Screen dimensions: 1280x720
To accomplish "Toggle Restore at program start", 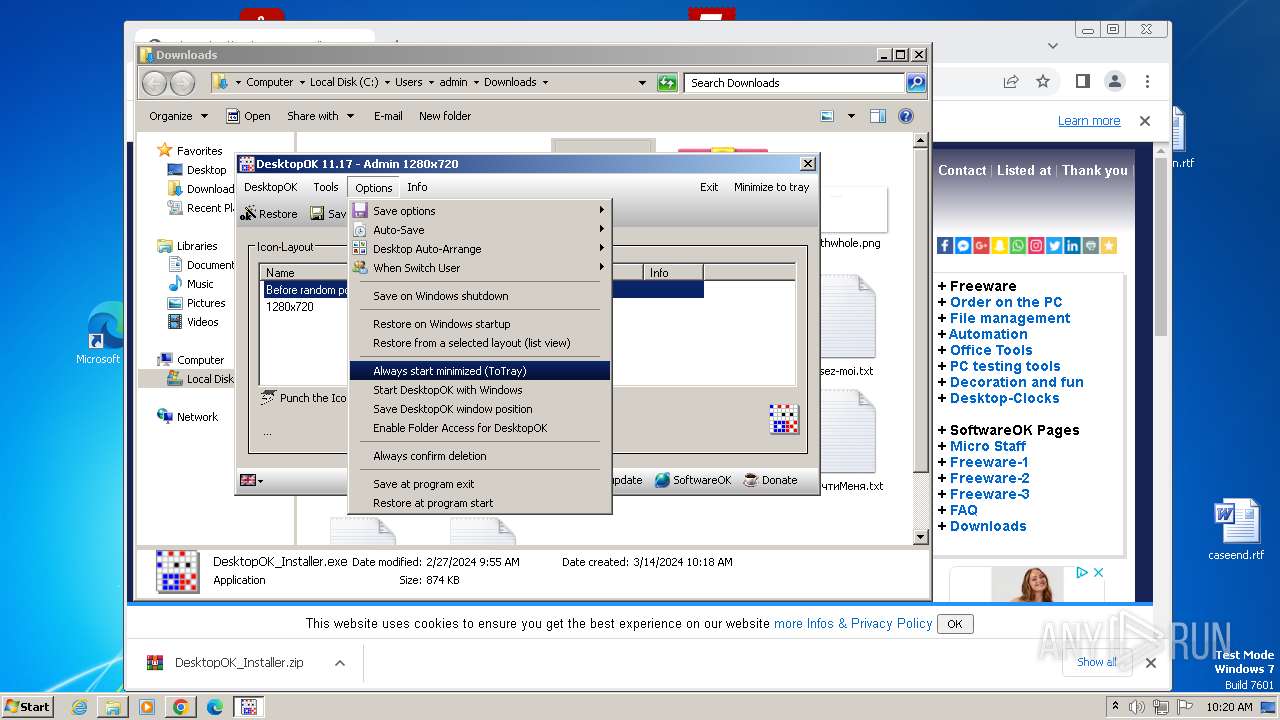I will [479, 503].
